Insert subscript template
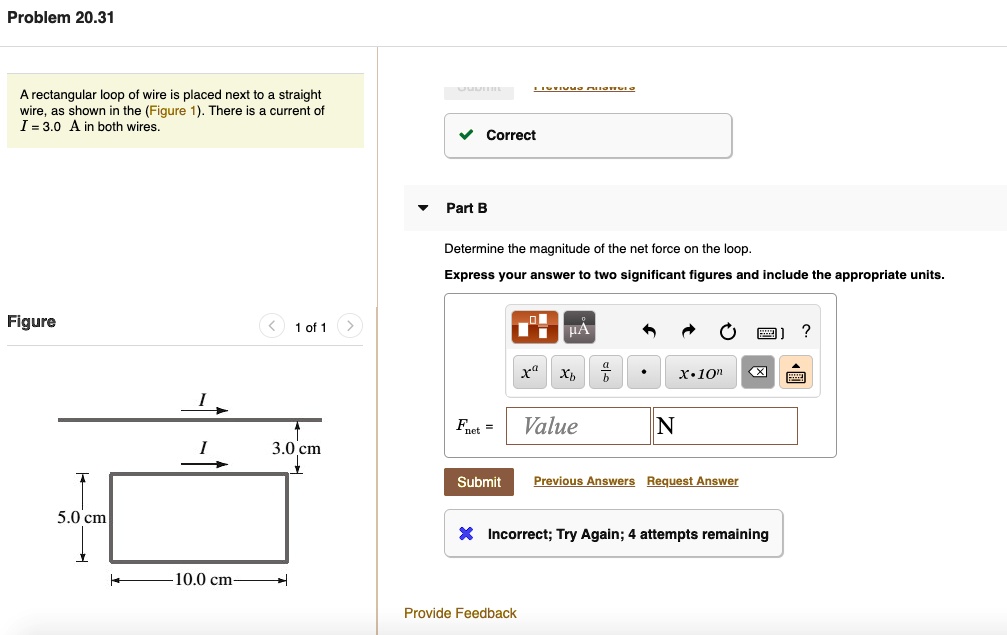The image size is (1007, 635). [x=568, y=372]
